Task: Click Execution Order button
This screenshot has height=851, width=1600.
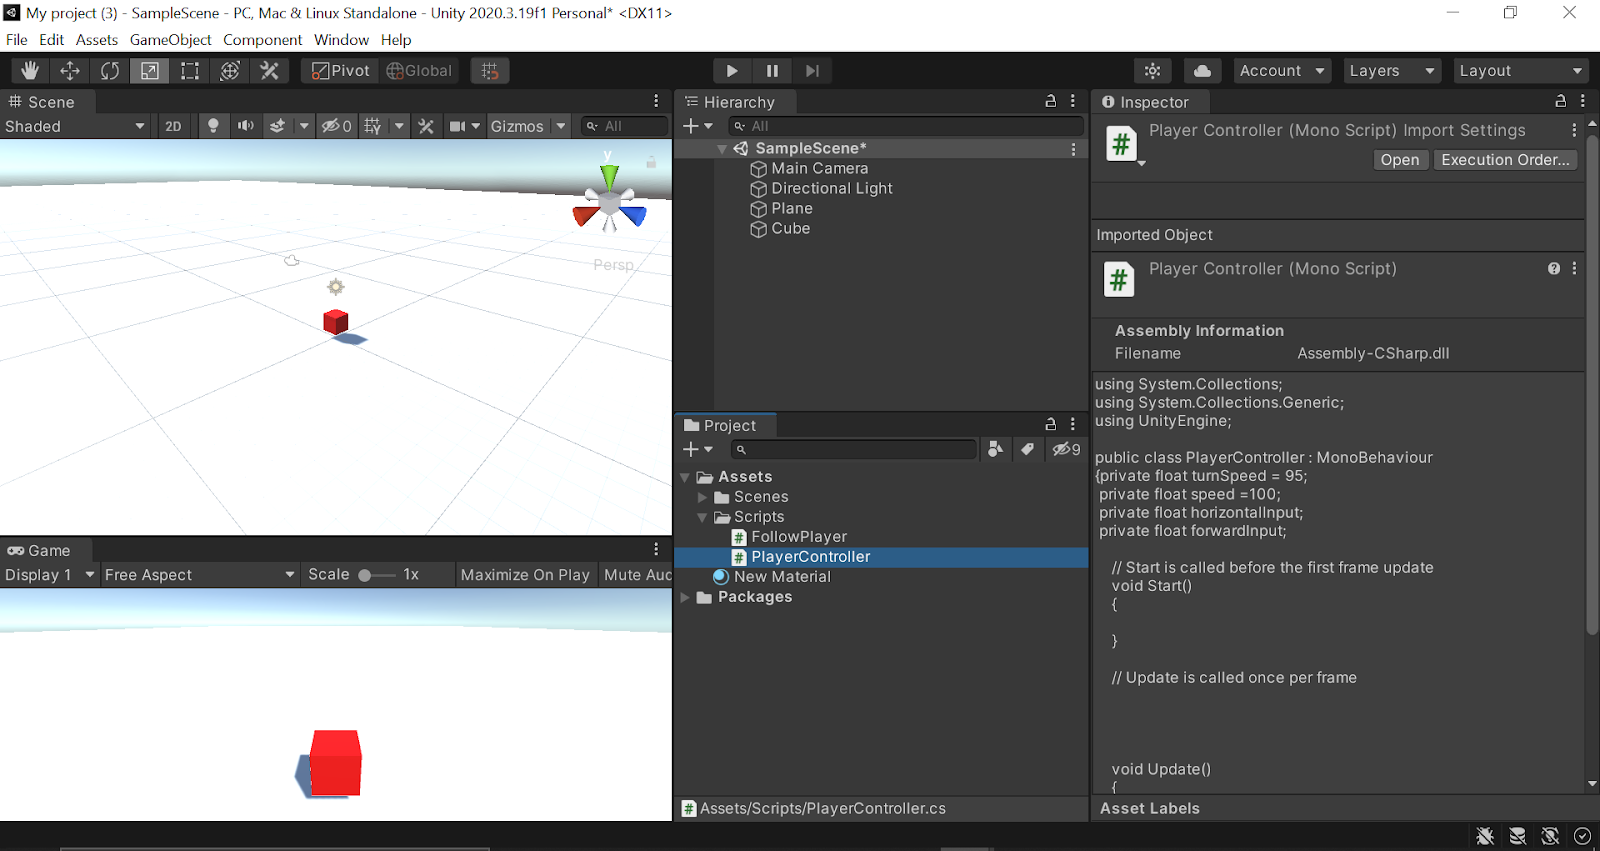Action: pyautogui.click(x=1505, y=160)
